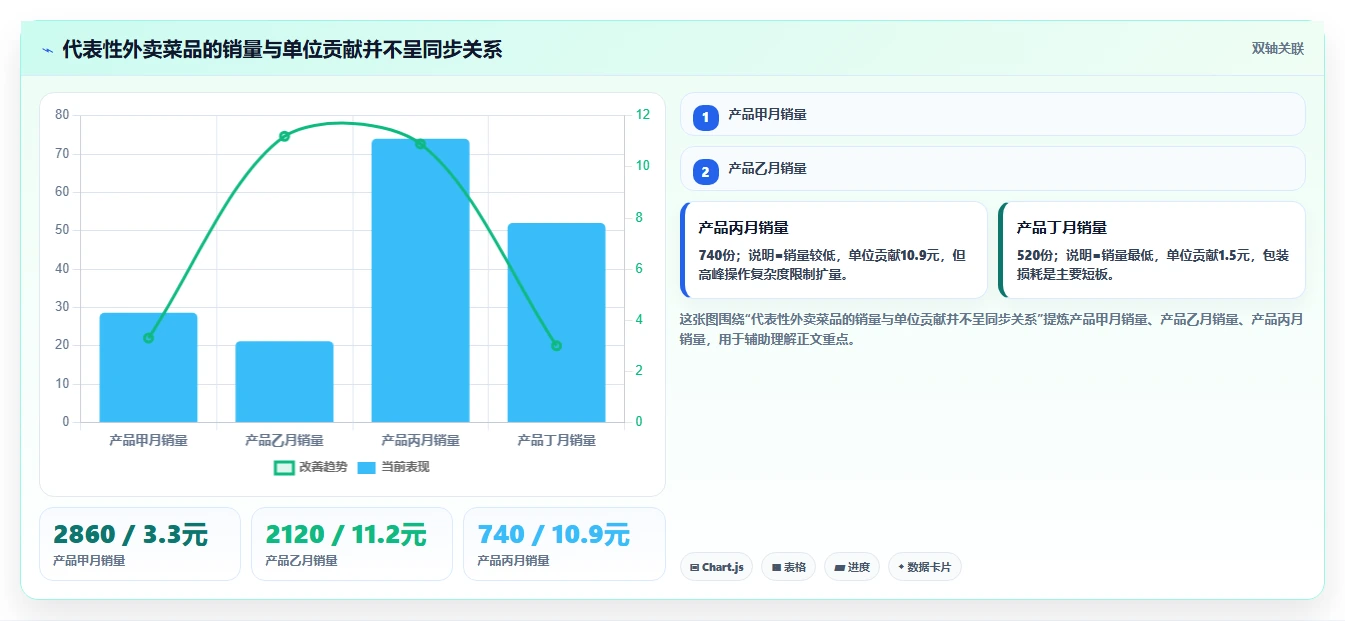Select the 产品丁月销量 bar in the chart
This screenshot has height=621, width=1345.
tap(556, 322)
